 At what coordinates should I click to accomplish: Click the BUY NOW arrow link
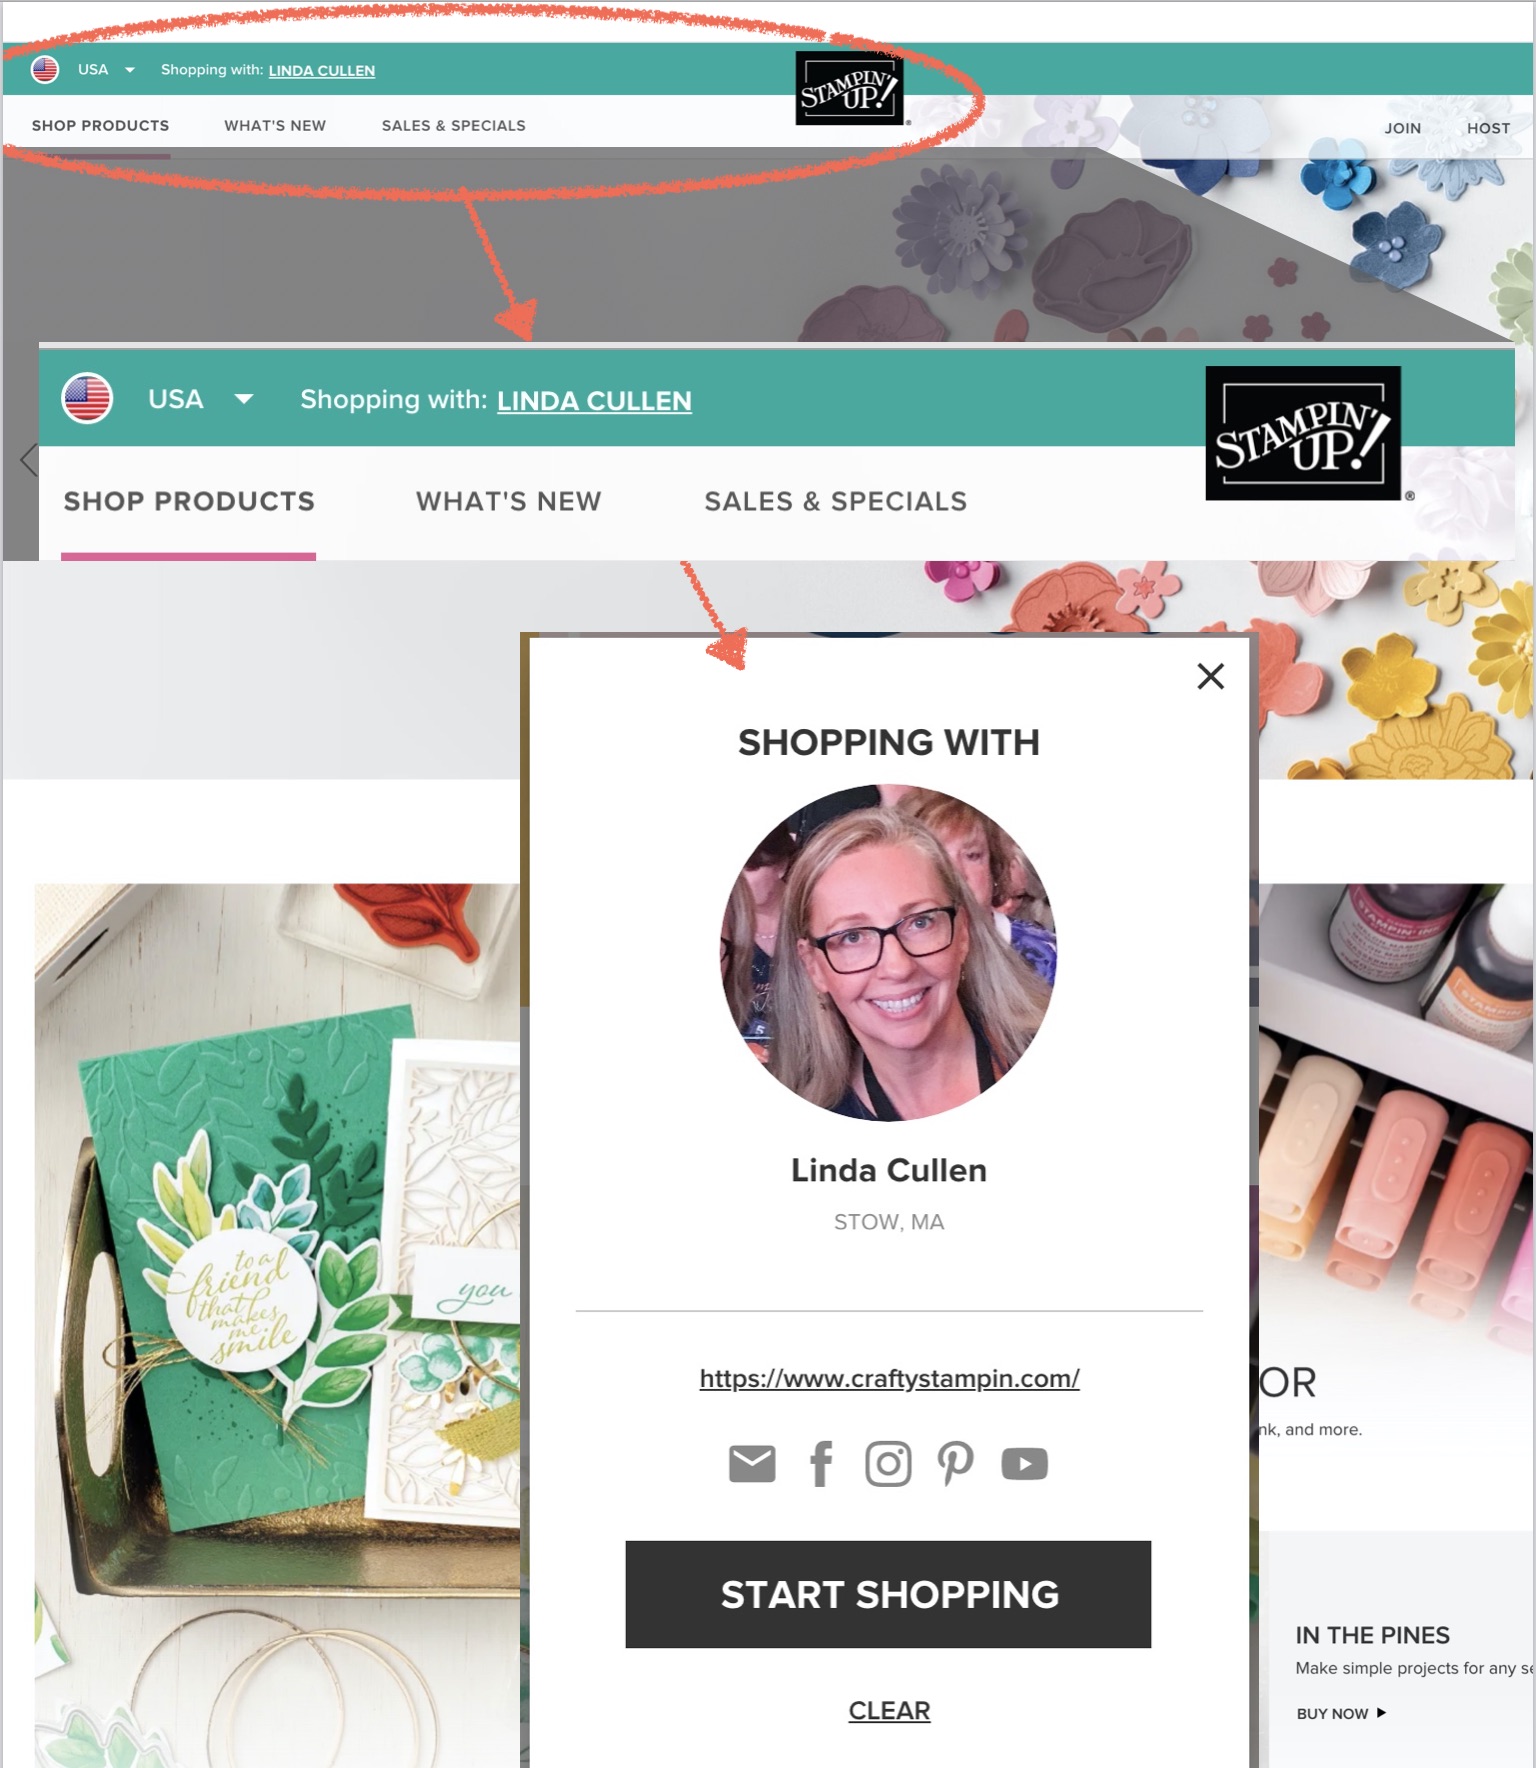[1341, 1713]
